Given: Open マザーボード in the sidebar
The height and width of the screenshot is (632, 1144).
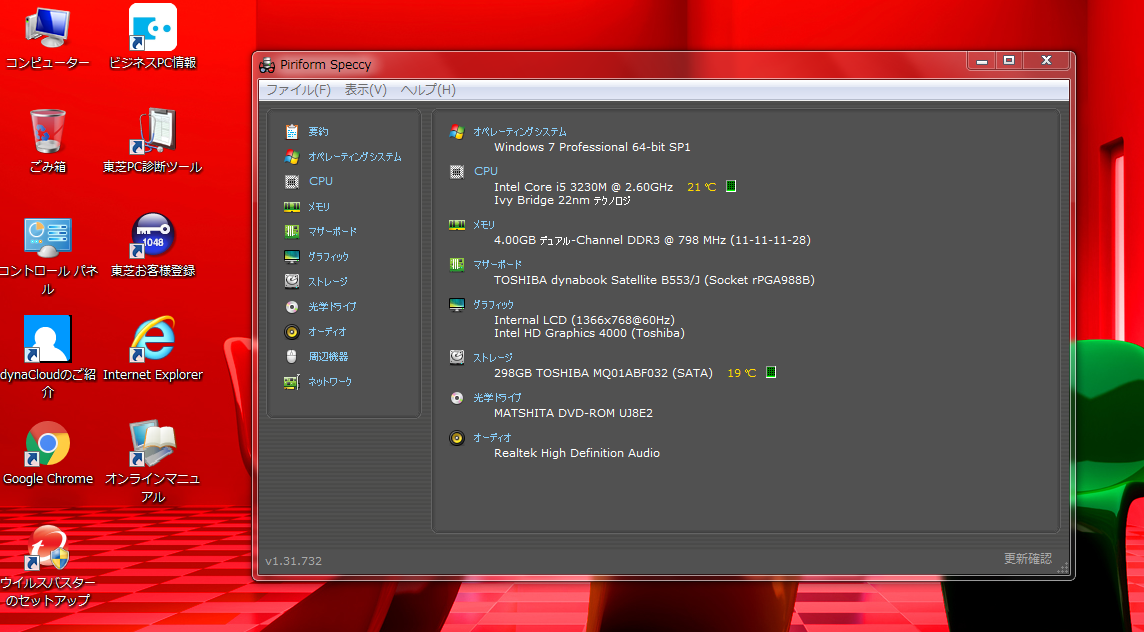Looking at the screenshot, I should 320,231.
